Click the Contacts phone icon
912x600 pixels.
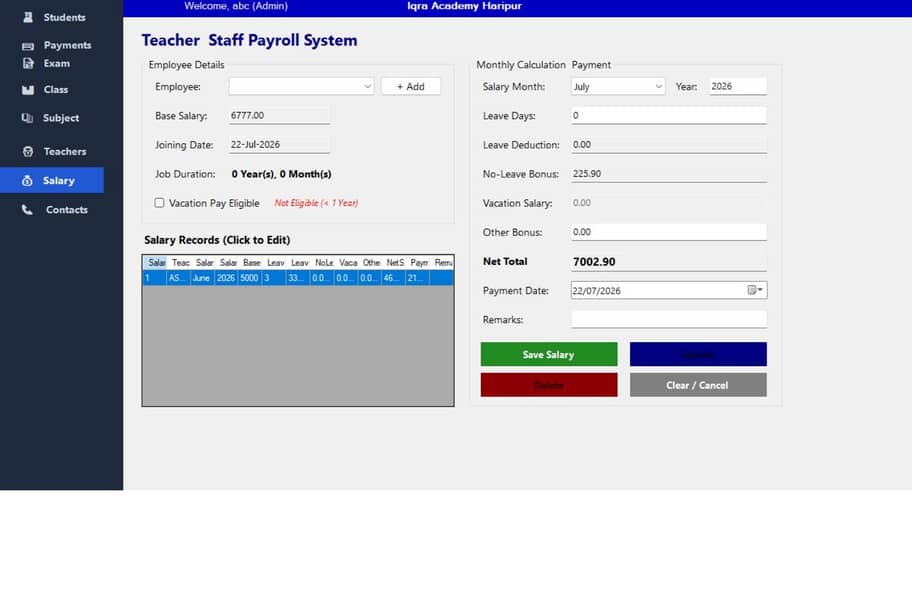tap(27, 210)
